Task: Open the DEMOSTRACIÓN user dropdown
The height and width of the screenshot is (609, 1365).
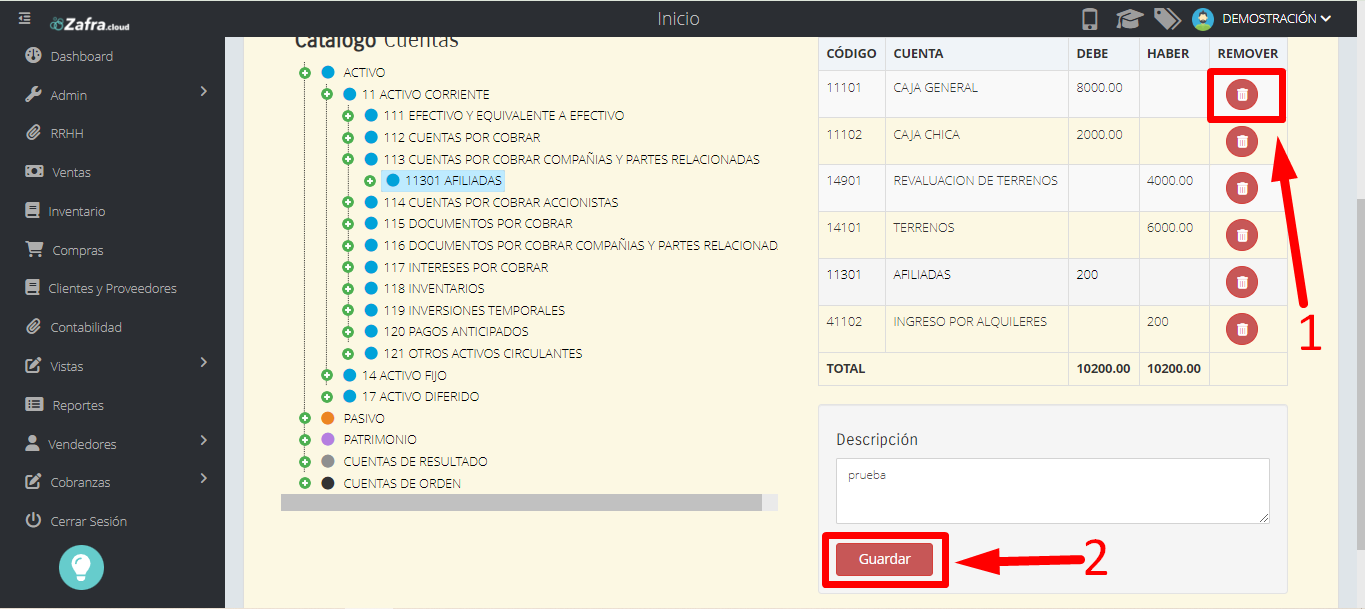Action: 1277,19
